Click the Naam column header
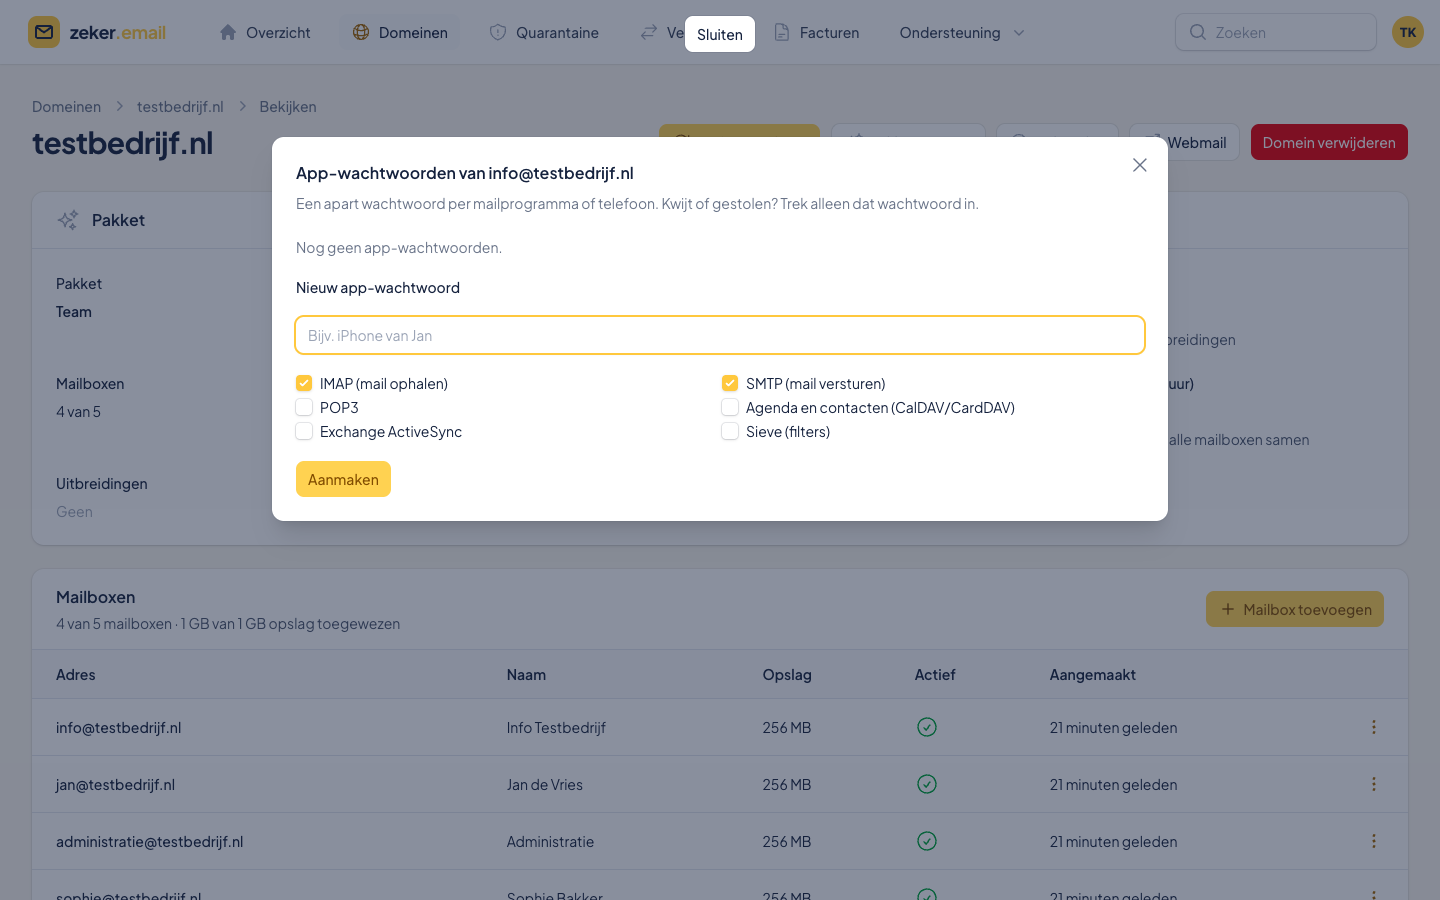Viewport: 1440px width, 900px height. [526, 675]
